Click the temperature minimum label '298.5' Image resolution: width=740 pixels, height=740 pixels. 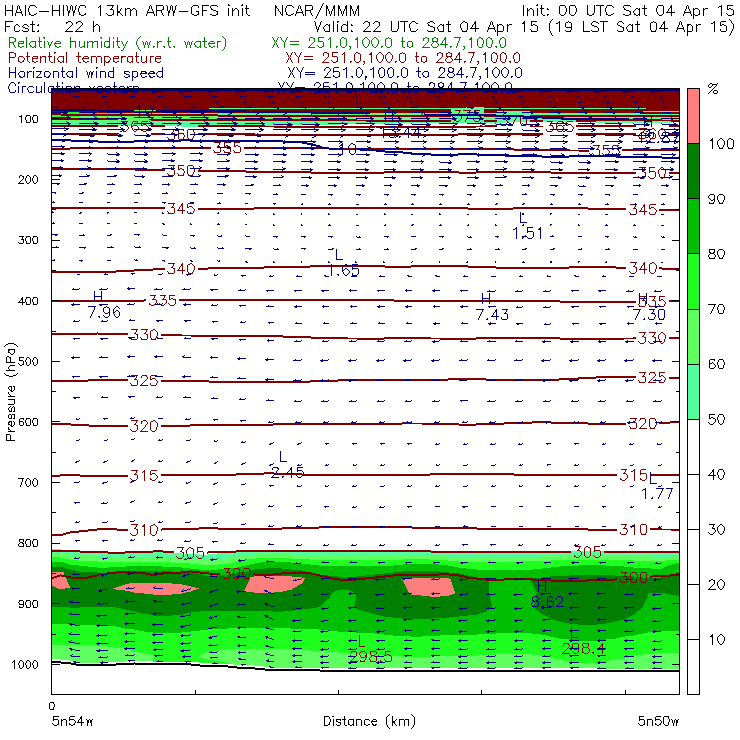pos(370,656)
